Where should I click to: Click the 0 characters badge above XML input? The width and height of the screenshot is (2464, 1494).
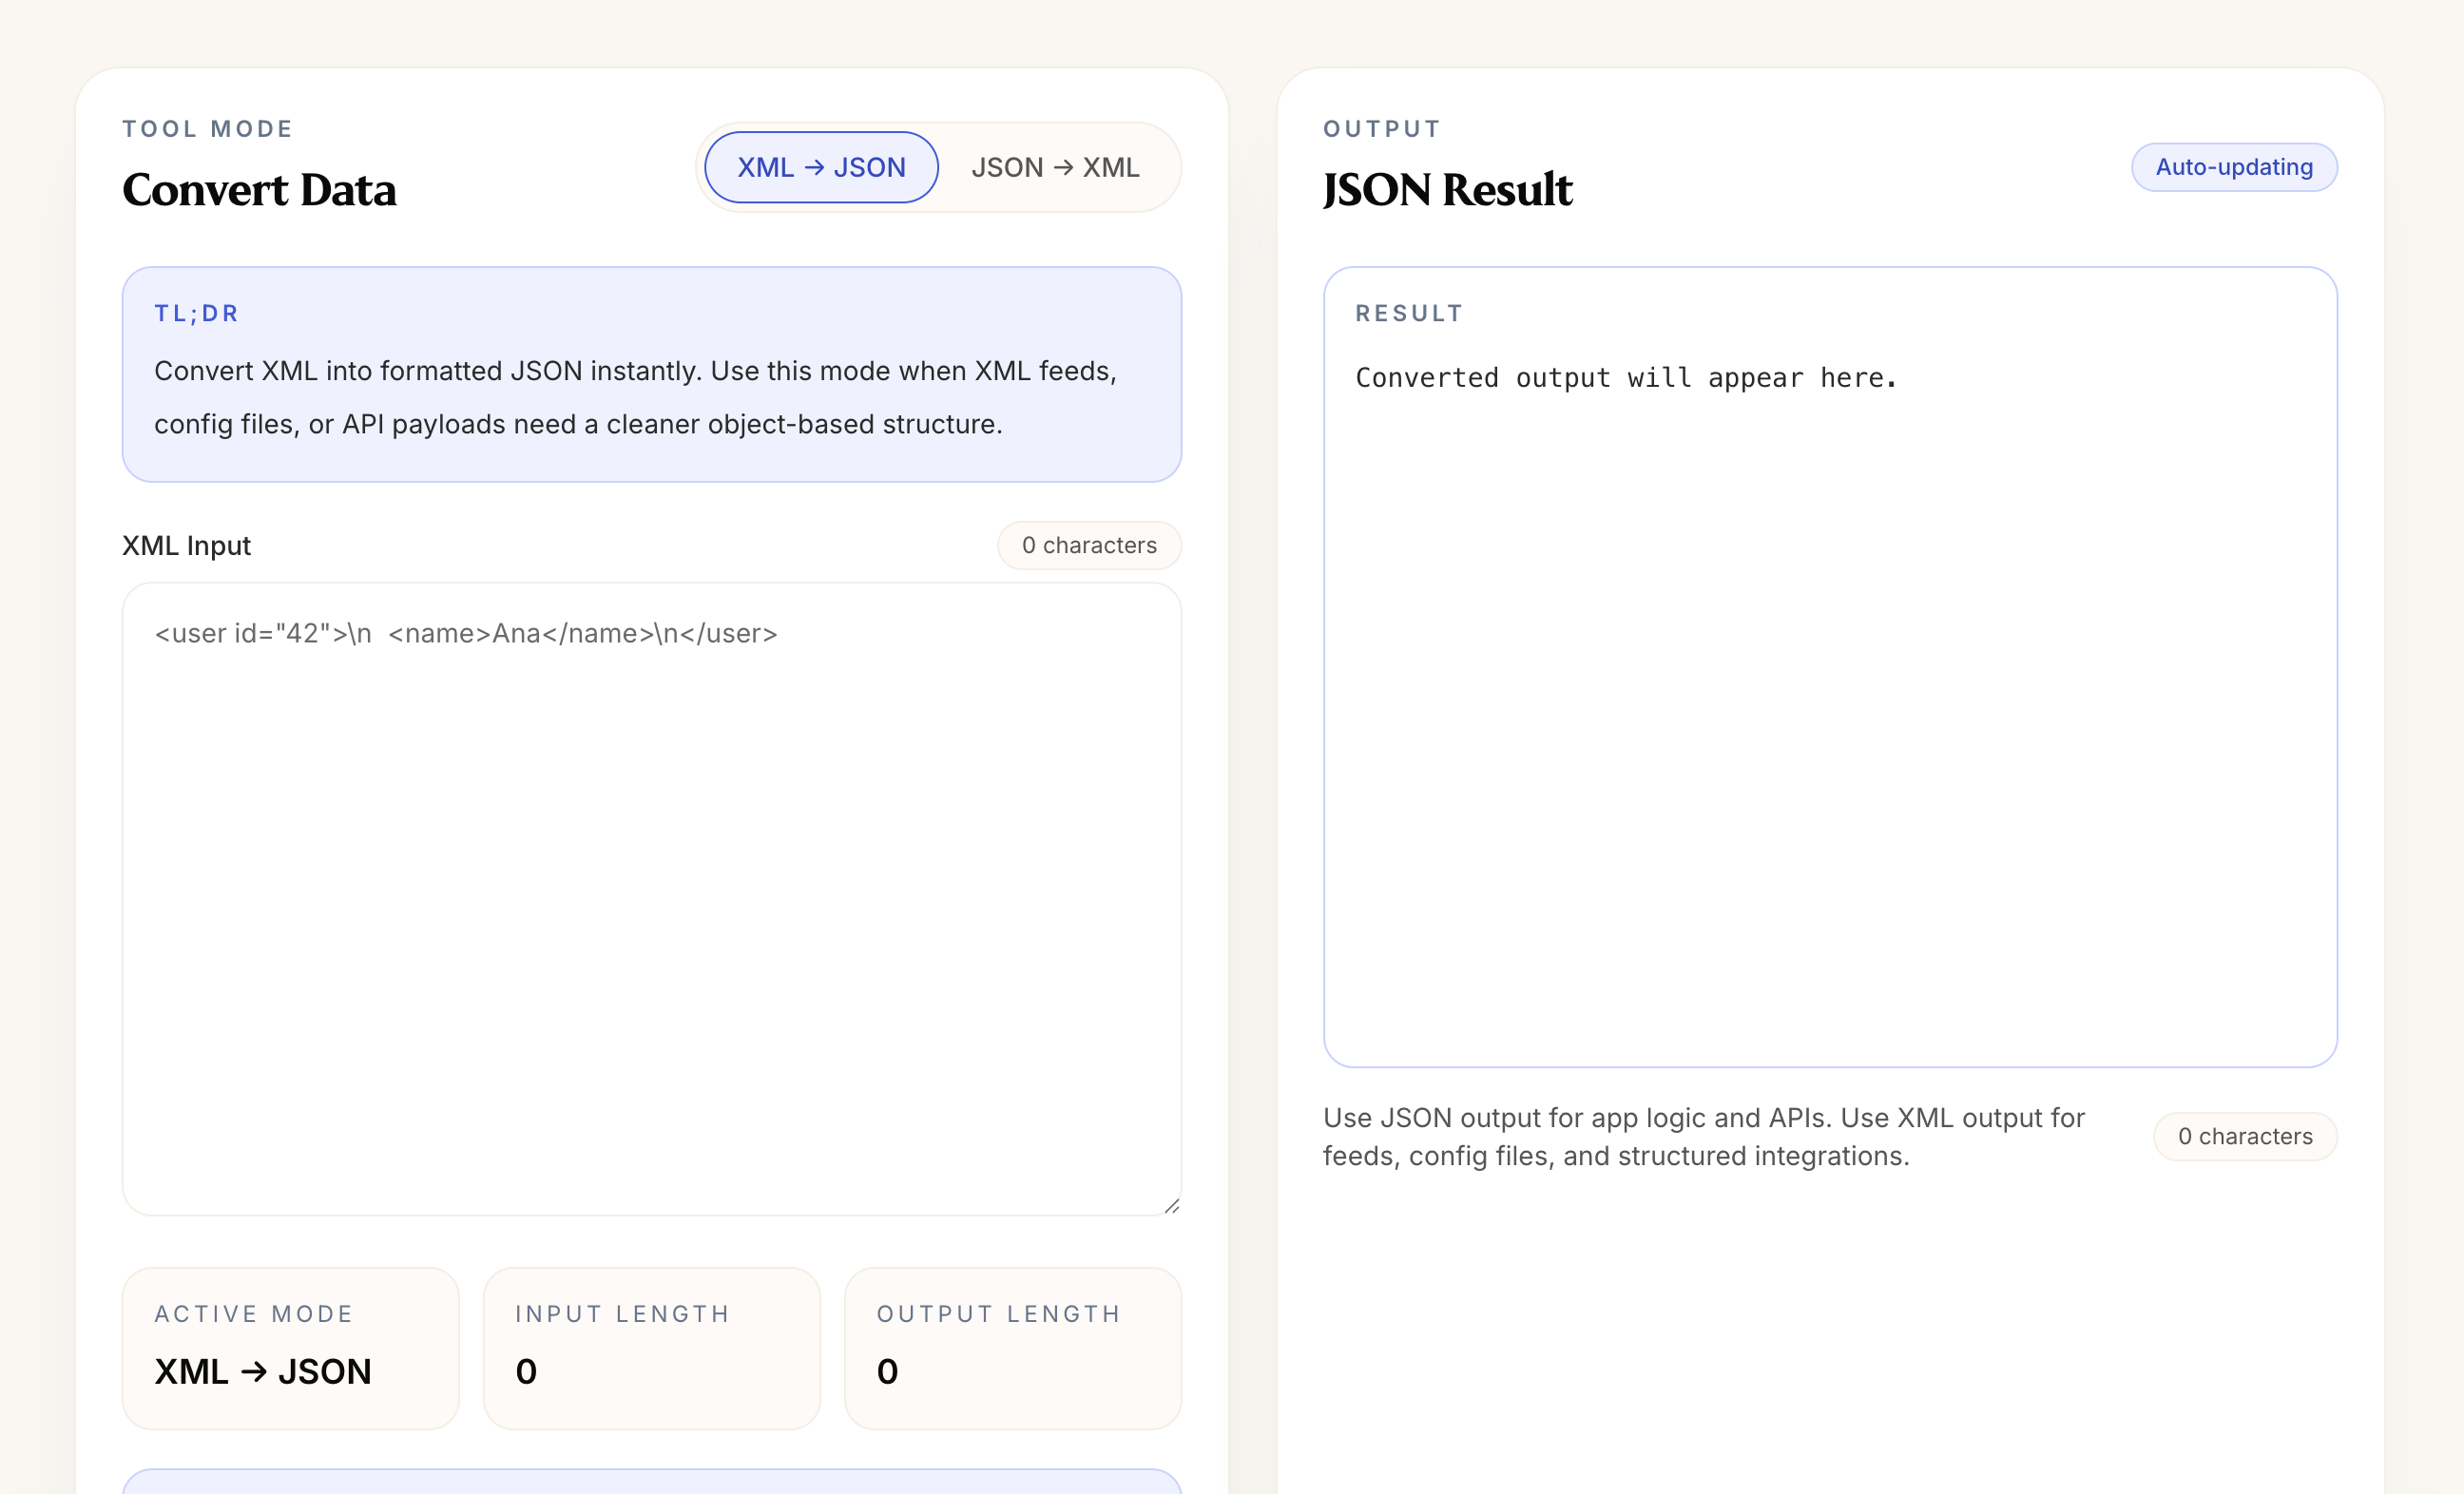tap(1089, 545)
